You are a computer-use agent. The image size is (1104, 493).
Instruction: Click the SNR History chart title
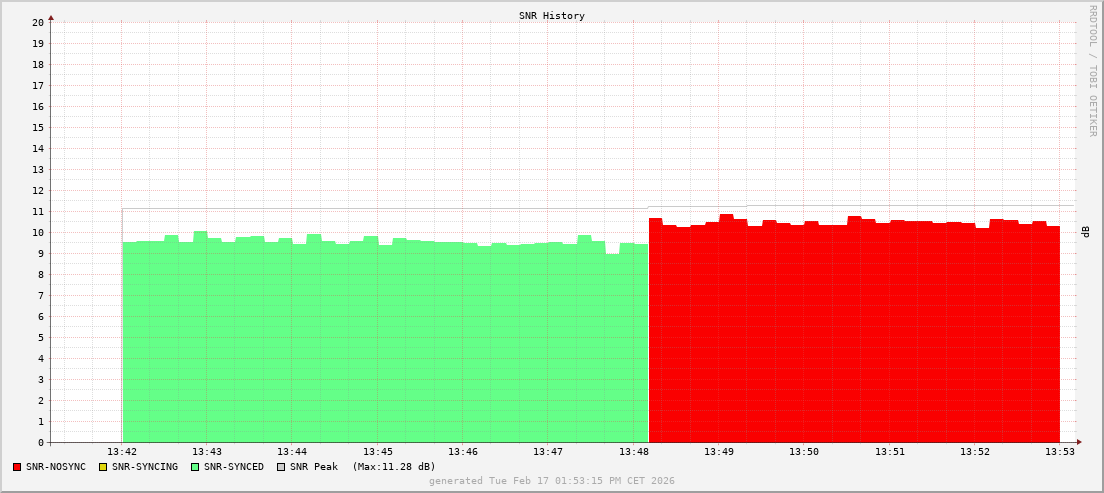click(x=552, y=16)
